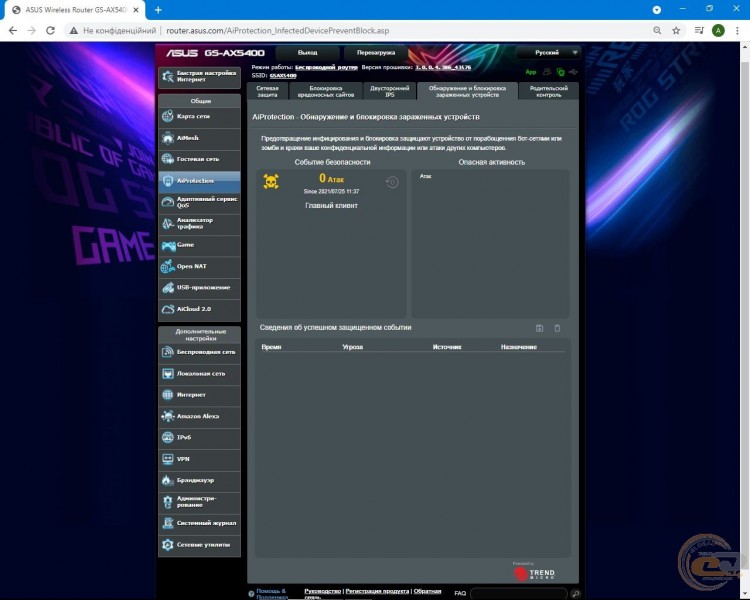The width and height of the screenshot is (750, 600).
Task: Open the Русский language dropdown
Action: coord(549,53)
